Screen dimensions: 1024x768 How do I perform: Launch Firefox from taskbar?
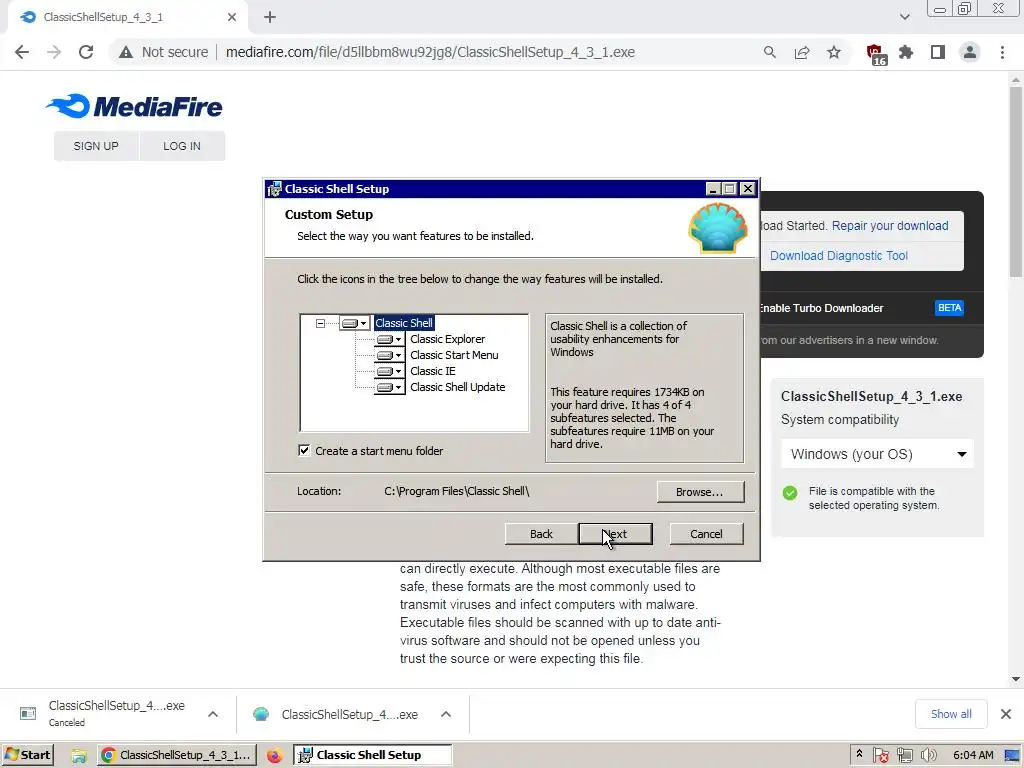point(274,756)
